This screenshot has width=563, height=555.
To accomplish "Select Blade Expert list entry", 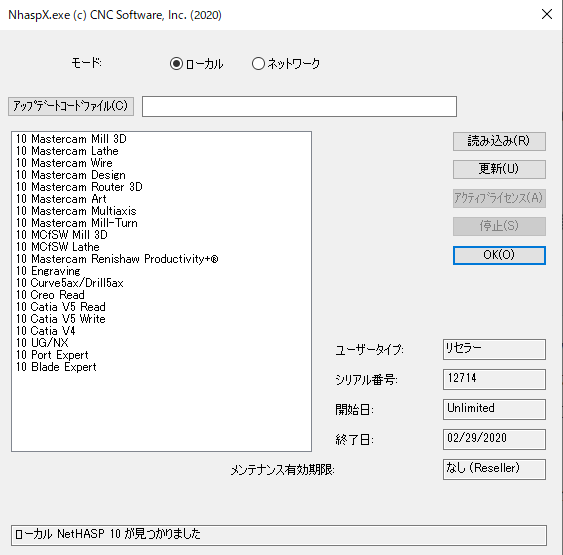I will coord(56,367).
